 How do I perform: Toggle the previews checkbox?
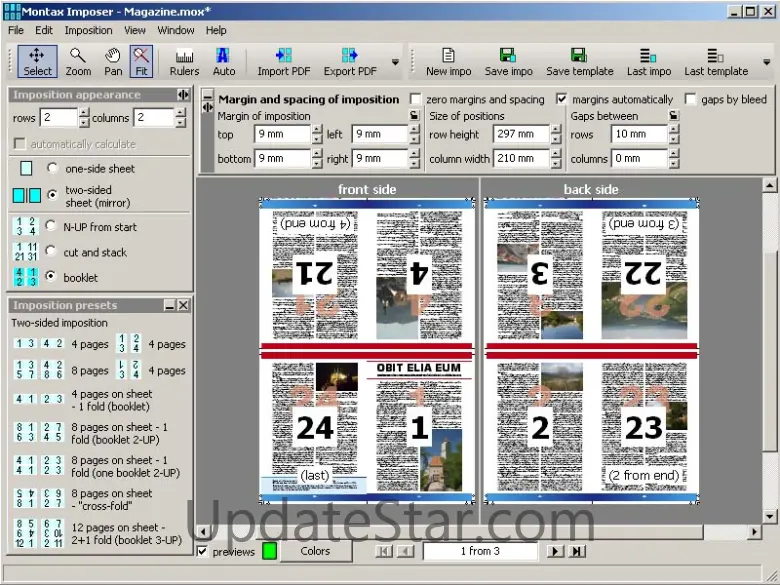(202, 551)
